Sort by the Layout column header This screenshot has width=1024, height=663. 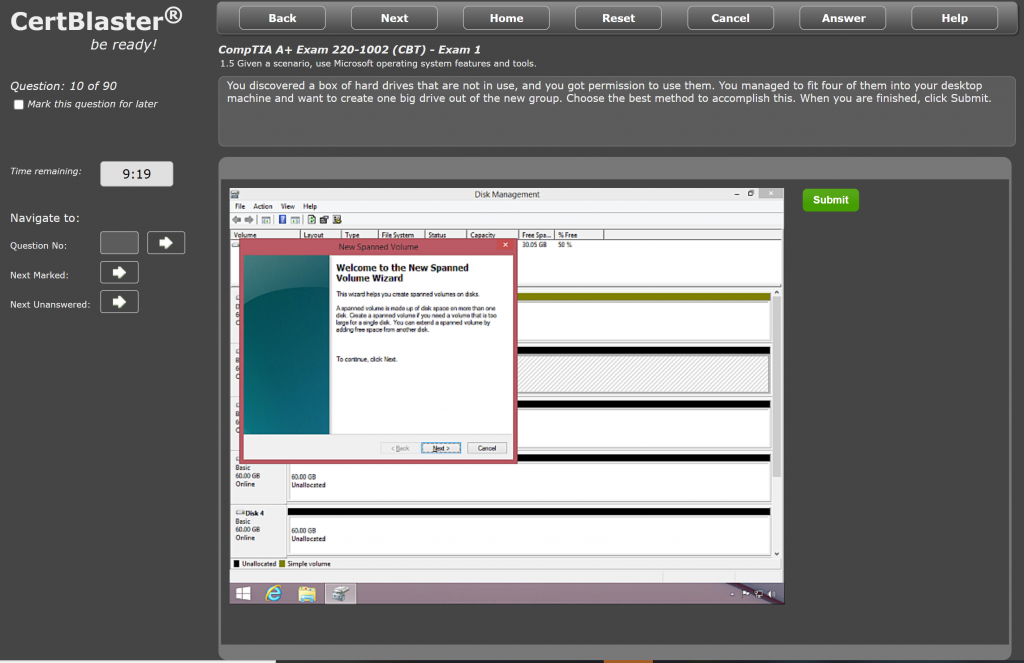click(321, 234)
